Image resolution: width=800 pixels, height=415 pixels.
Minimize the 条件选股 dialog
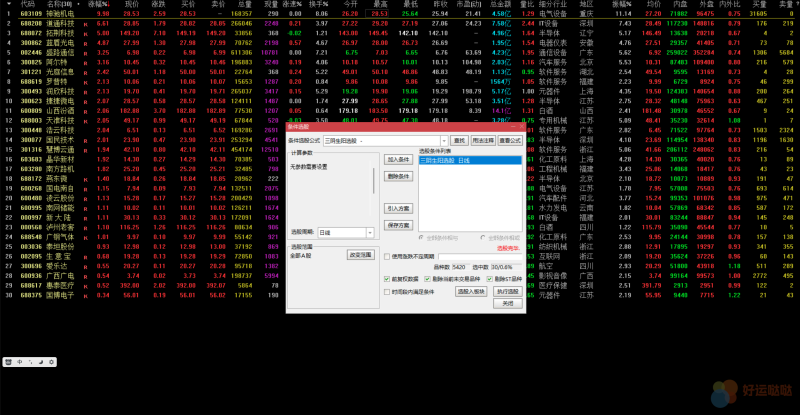(x=514, y=126)
